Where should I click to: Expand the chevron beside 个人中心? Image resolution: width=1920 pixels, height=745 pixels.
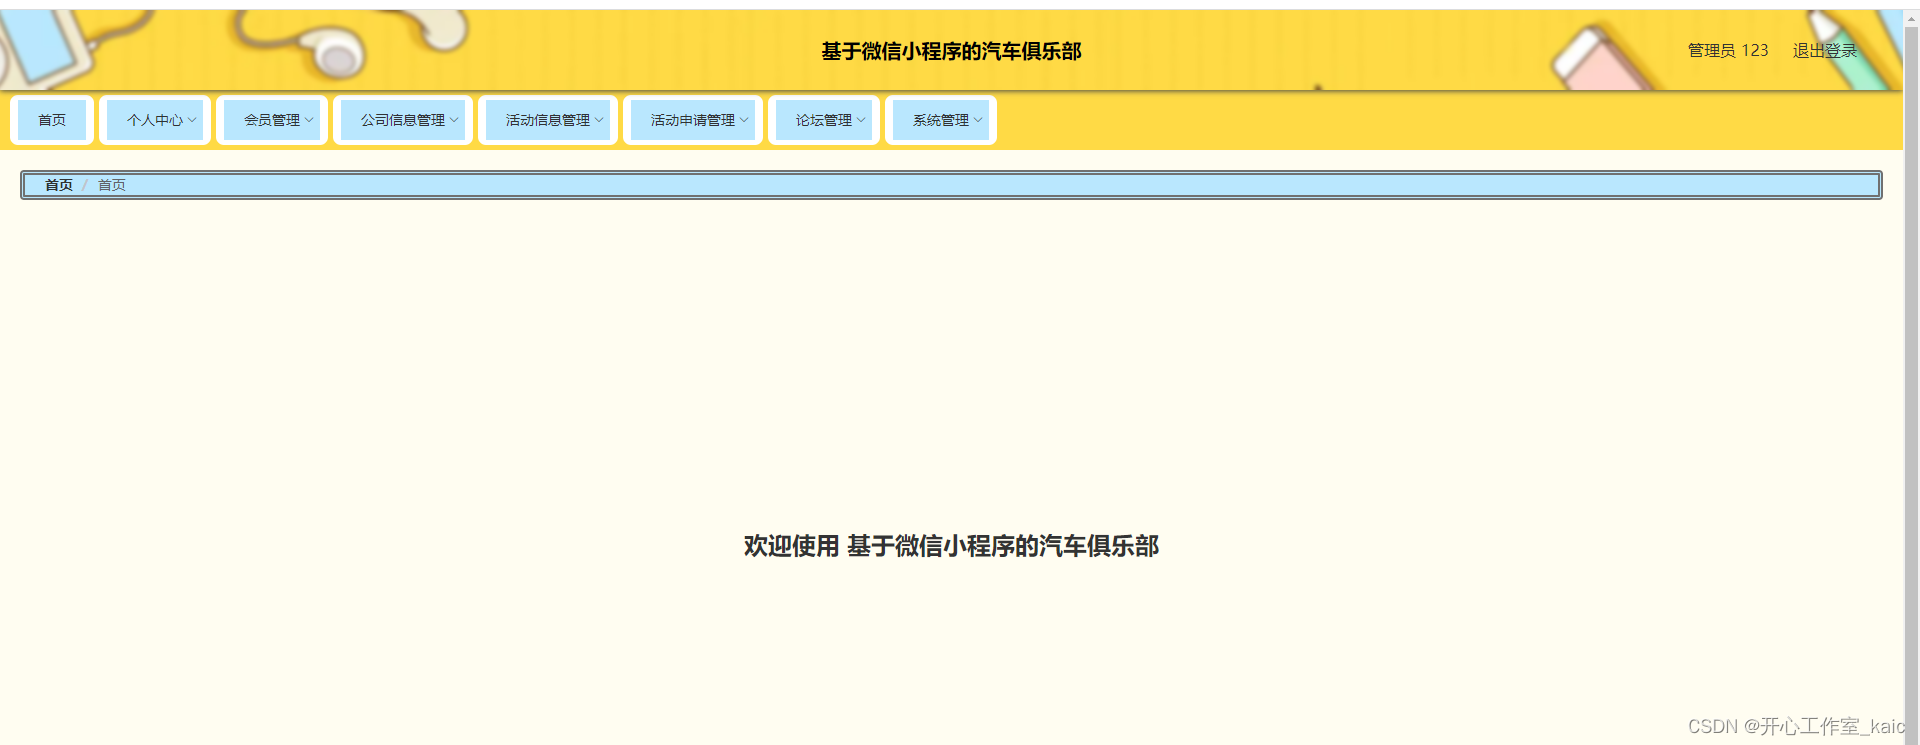192,120
